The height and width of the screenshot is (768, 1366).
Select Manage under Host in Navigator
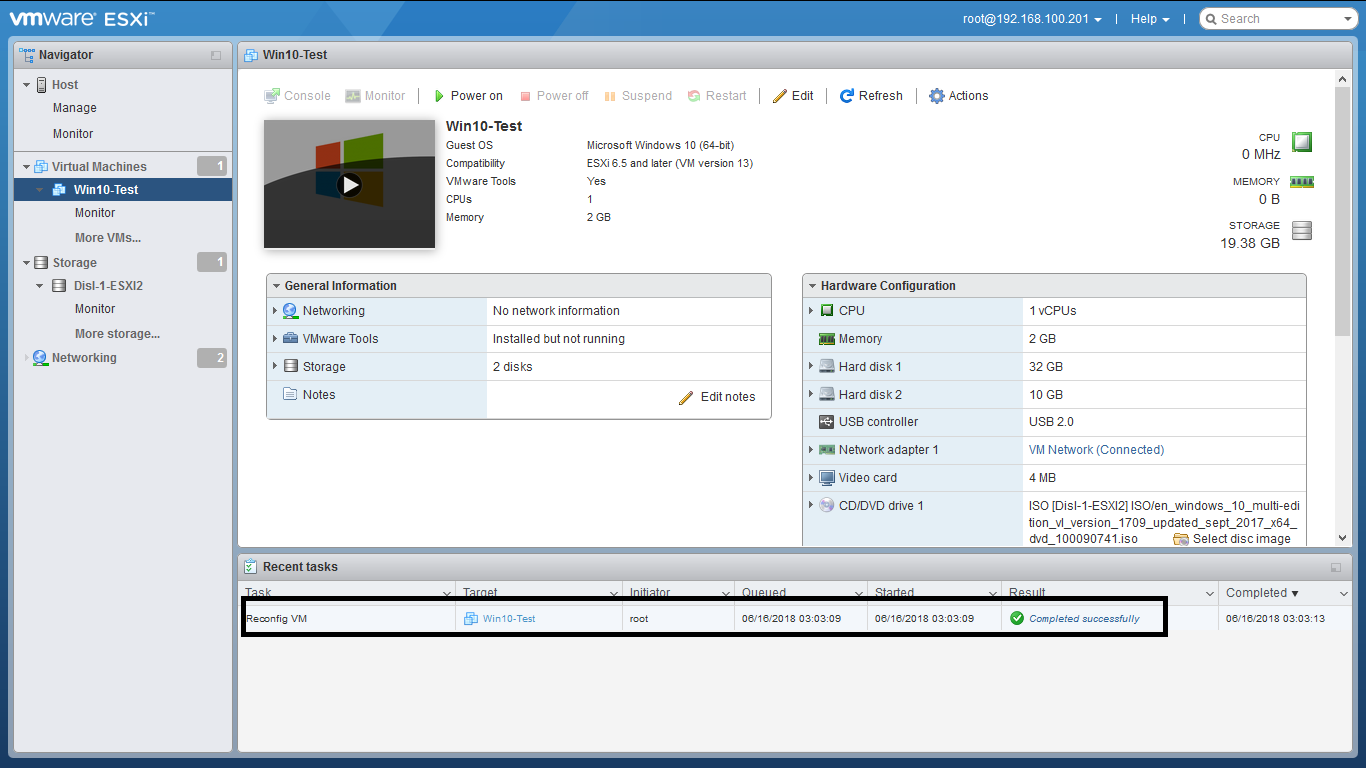click(75, 108)
